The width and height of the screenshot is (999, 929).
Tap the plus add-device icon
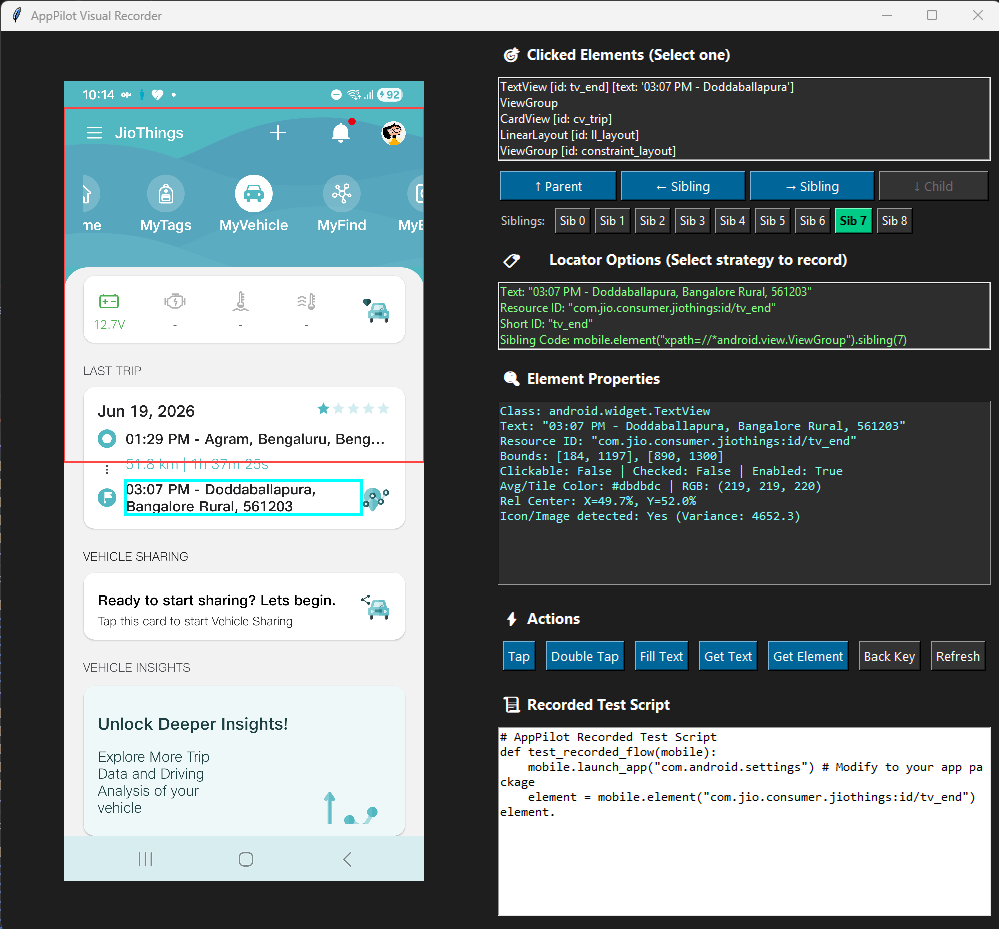tap(278, 133)
